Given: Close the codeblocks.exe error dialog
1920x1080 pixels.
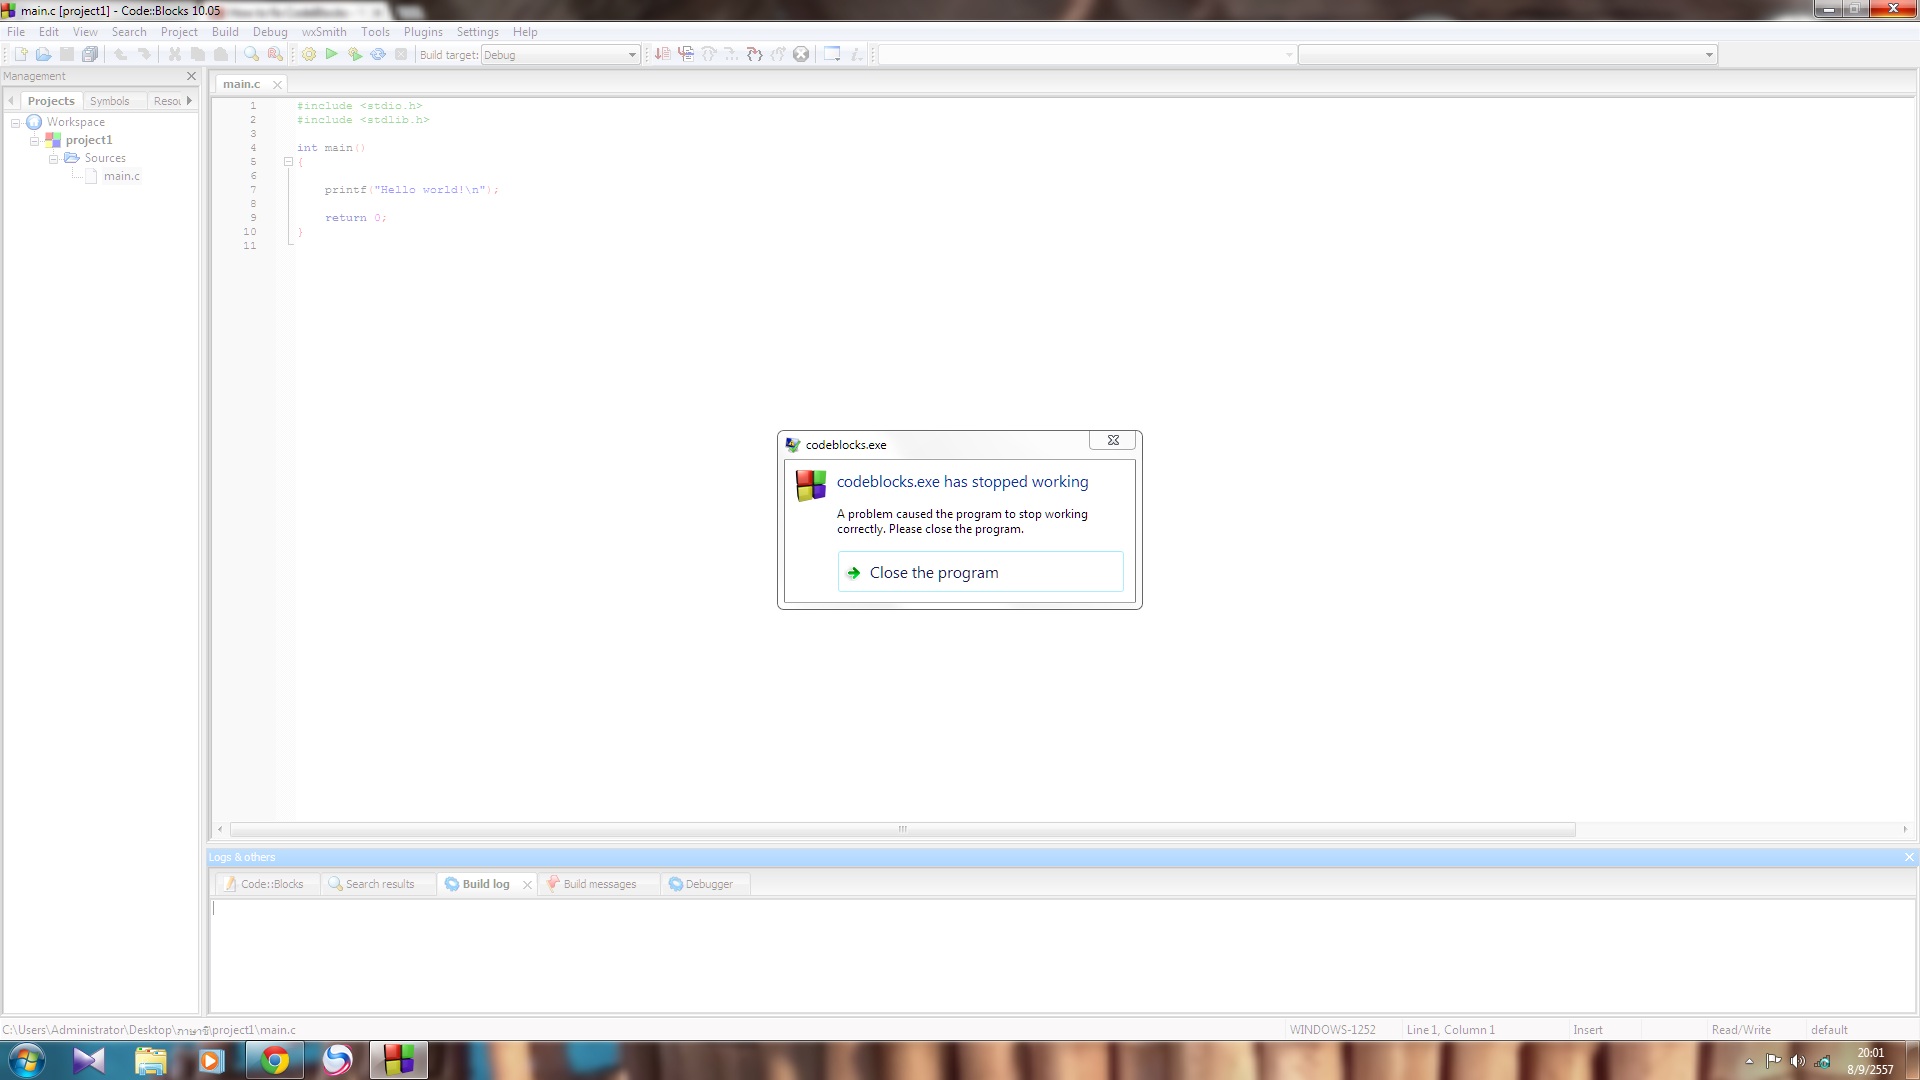Looking at the screenshot, I should click(1112, 440).
